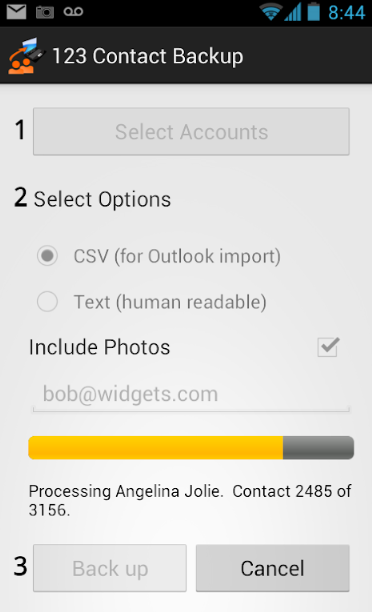Select CSV (for Outlook import) radio option
Viewport: 372px width, 612px height.
(47, 256)
